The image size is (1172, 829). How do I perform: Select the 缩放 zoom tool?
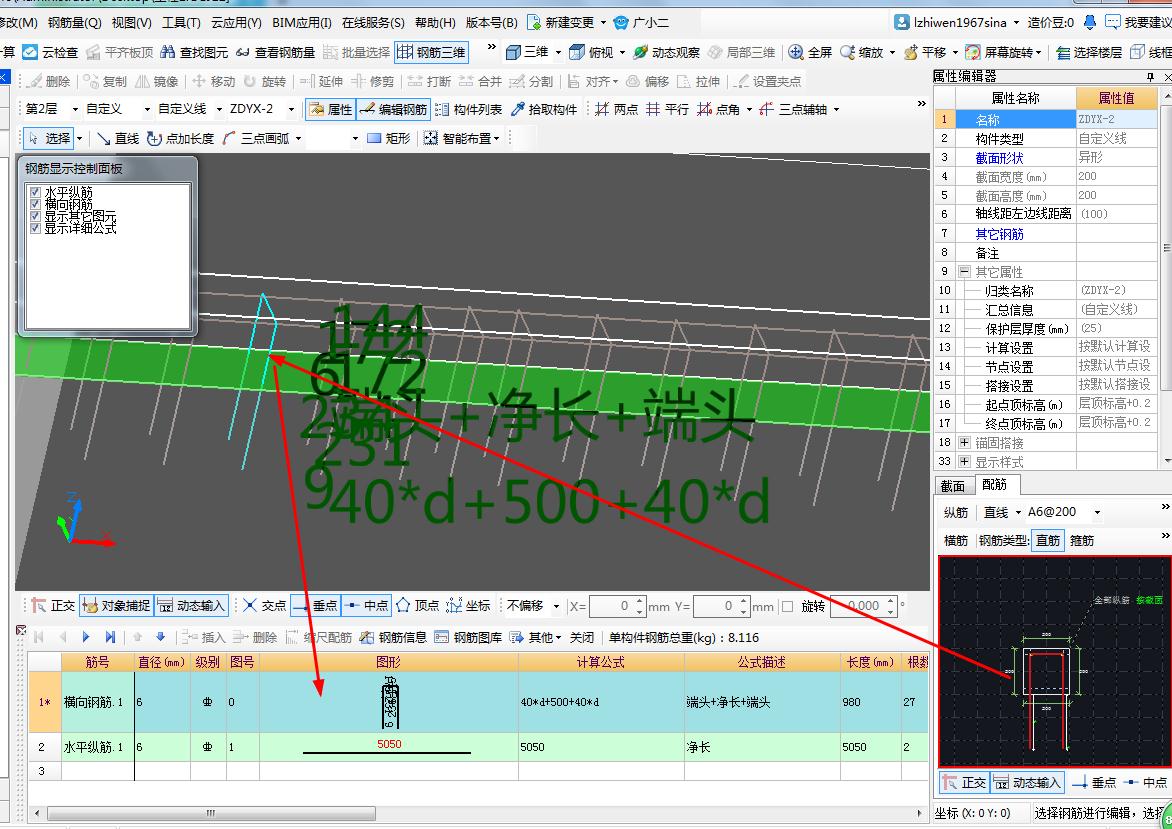pos(862,52)
